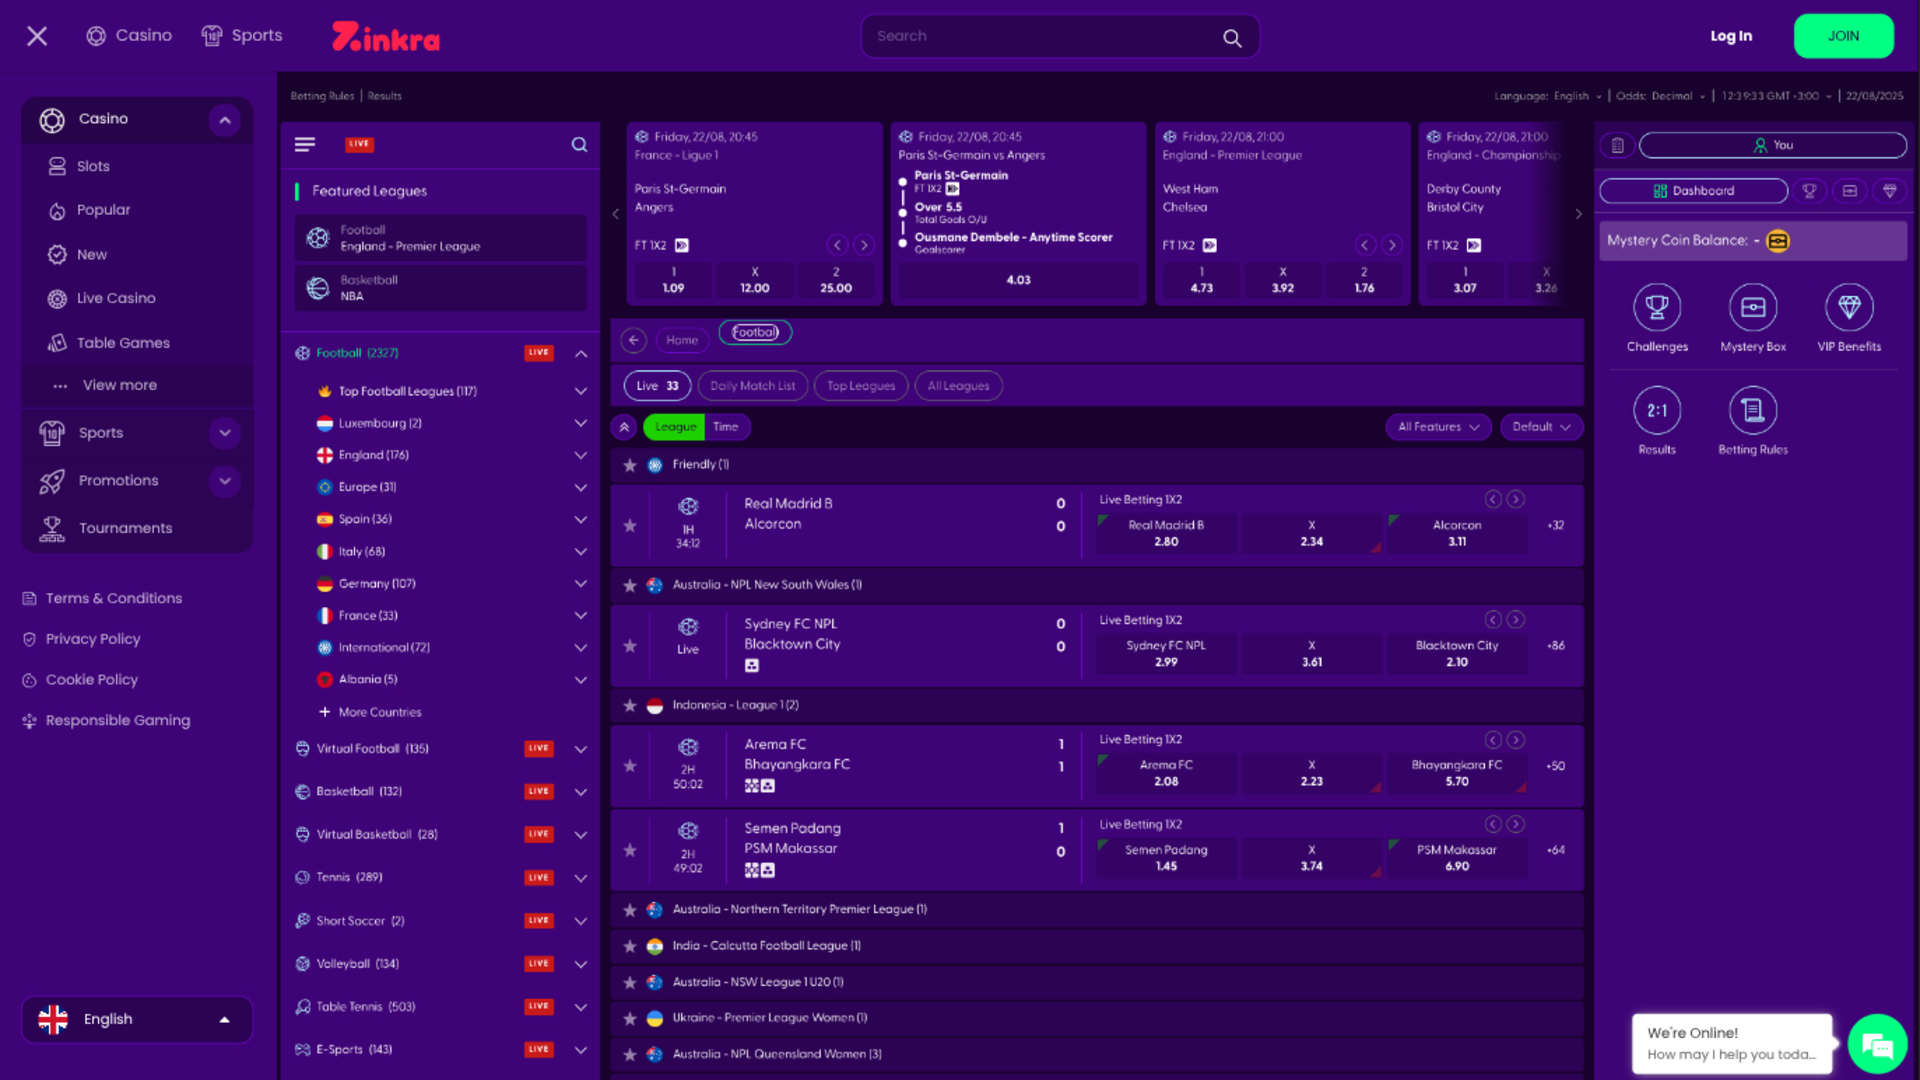Open the All Features dropdown

click(x=1437, y=427)
